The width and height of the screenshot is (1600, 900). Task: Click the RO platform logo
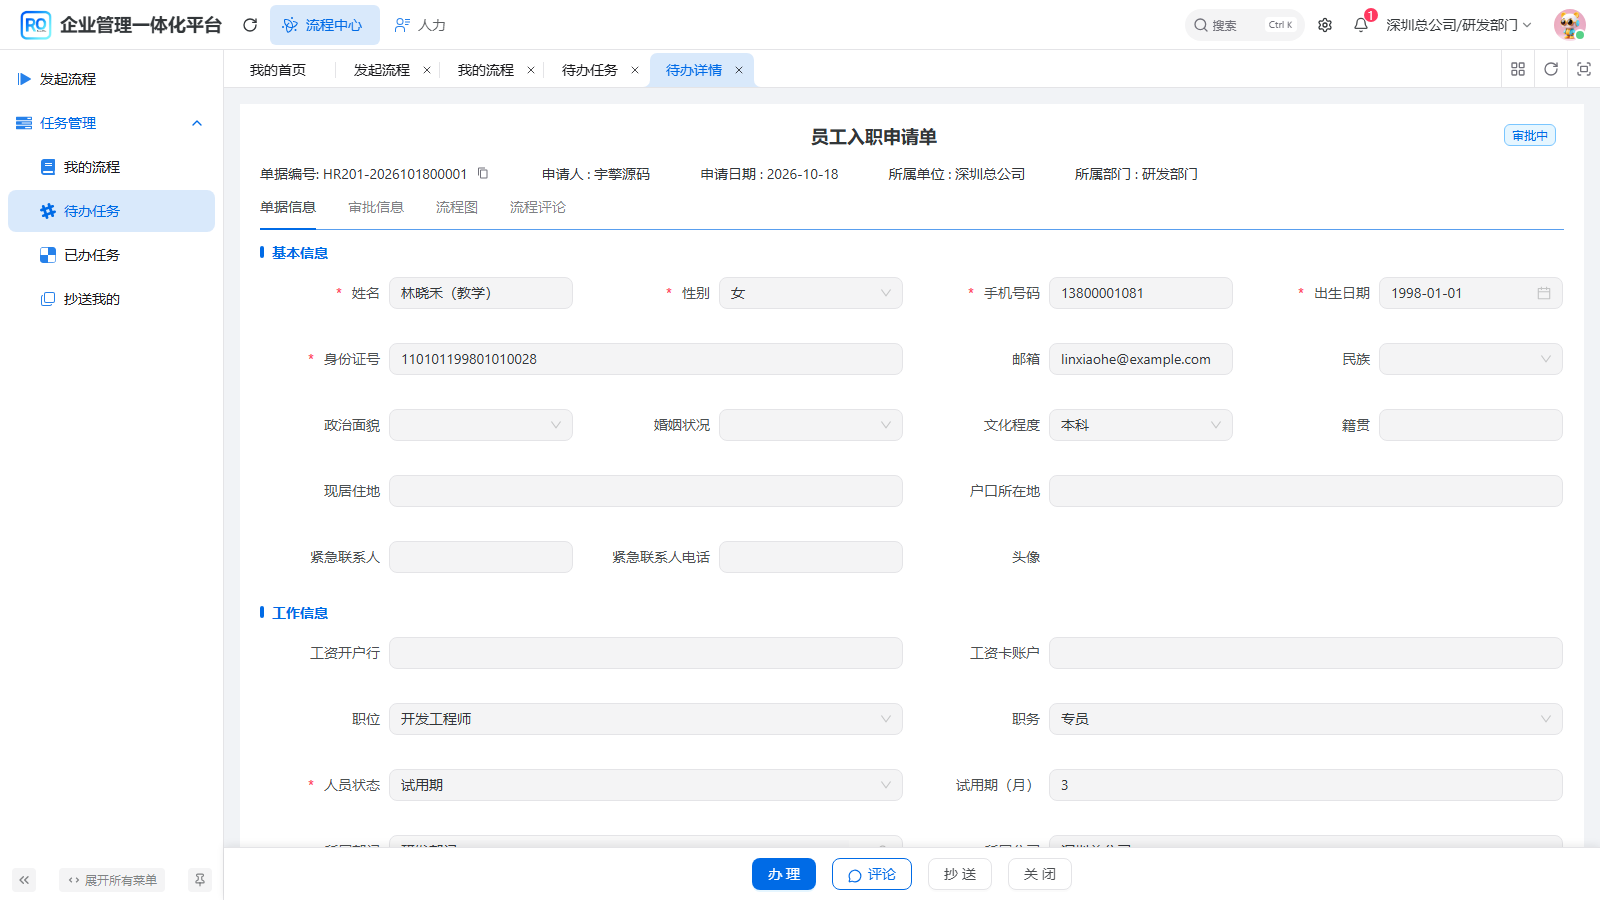click(35, 25)
